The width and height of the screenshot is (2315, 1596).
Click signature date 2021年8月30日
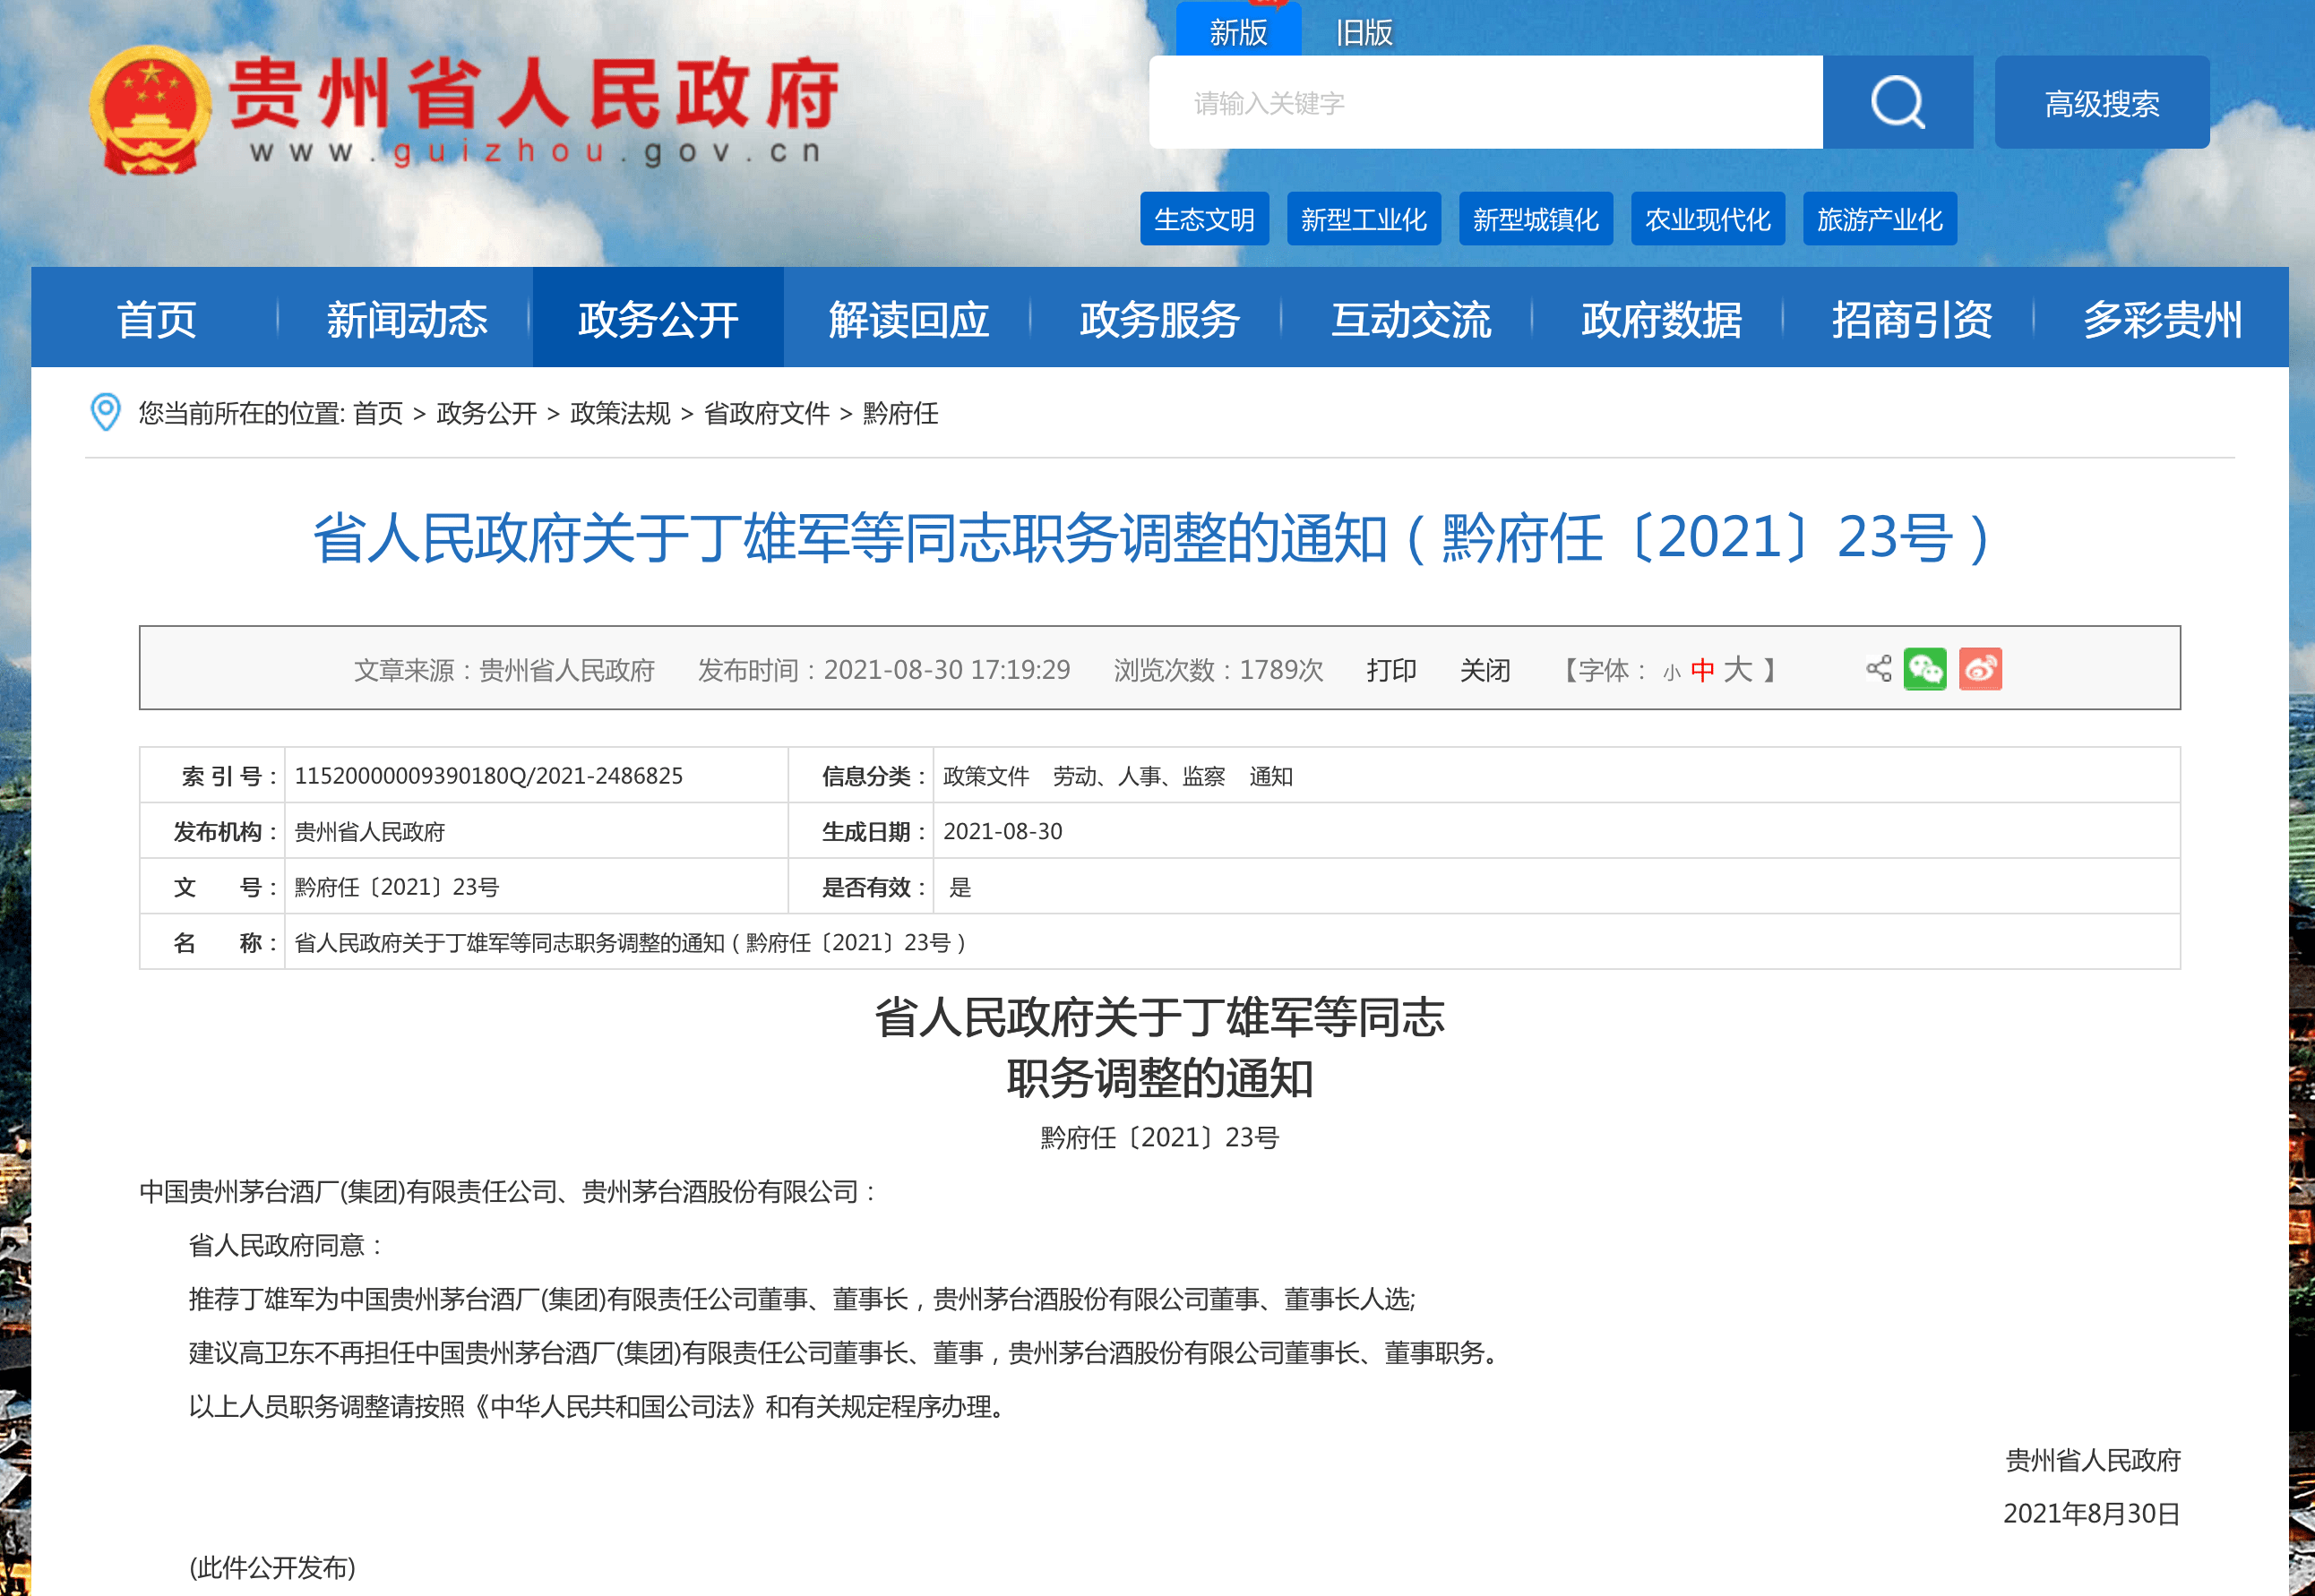pyautogui.click(x=2091, y=1513)
